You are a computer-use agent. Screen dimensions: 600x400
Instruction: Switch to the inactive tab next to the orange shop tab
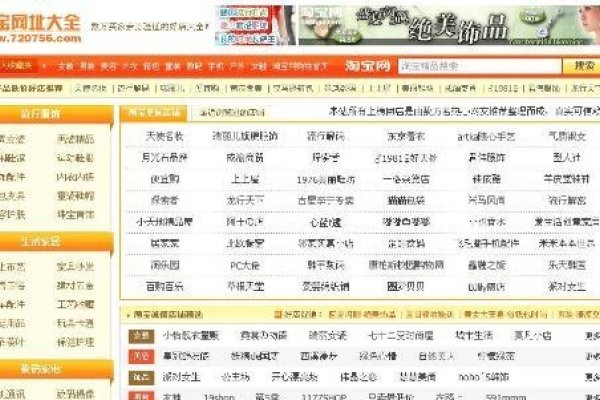(232, 113)
